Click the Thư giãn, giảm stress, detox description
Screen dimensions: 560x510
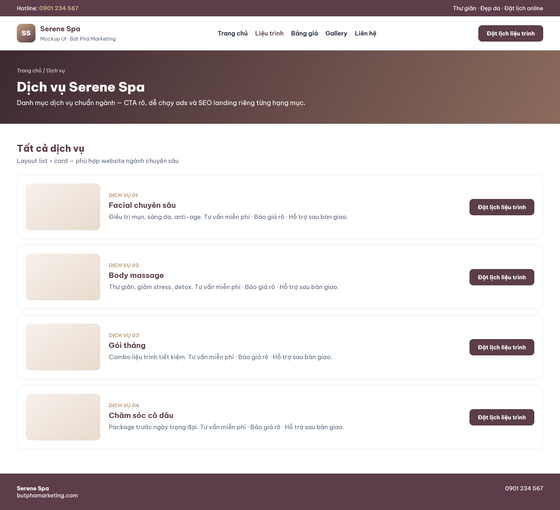coord(224,287)
